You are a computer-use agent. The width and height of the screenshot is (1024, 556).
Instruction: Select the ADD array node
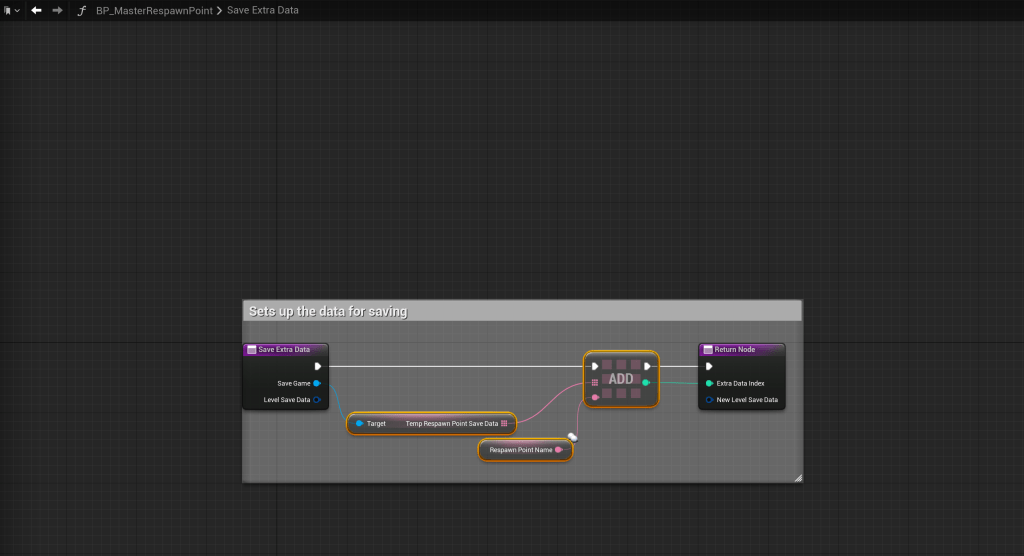click(621, 380)
